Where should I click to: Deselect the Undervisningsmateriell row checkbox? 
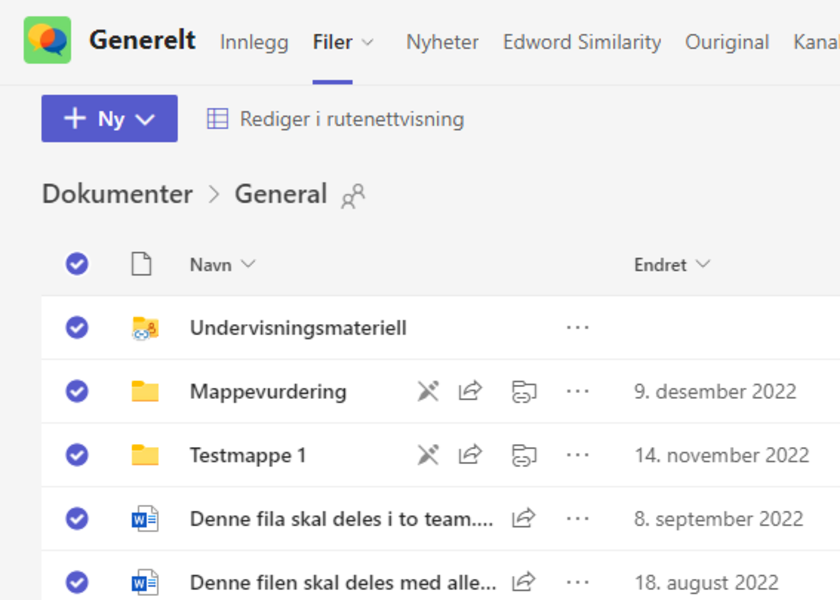pos(77,328)
